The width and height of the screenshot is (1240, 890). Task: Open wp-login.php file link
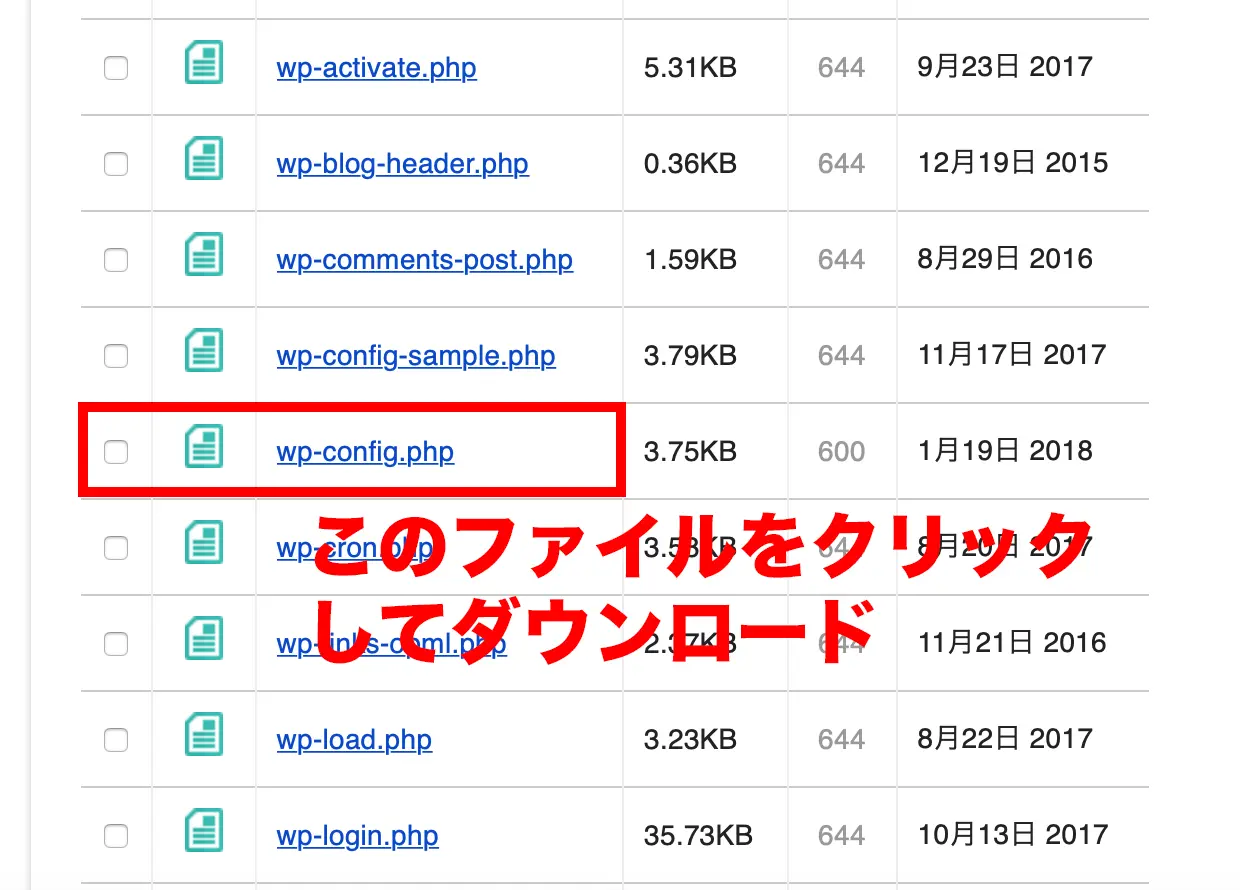click(357, 836)
